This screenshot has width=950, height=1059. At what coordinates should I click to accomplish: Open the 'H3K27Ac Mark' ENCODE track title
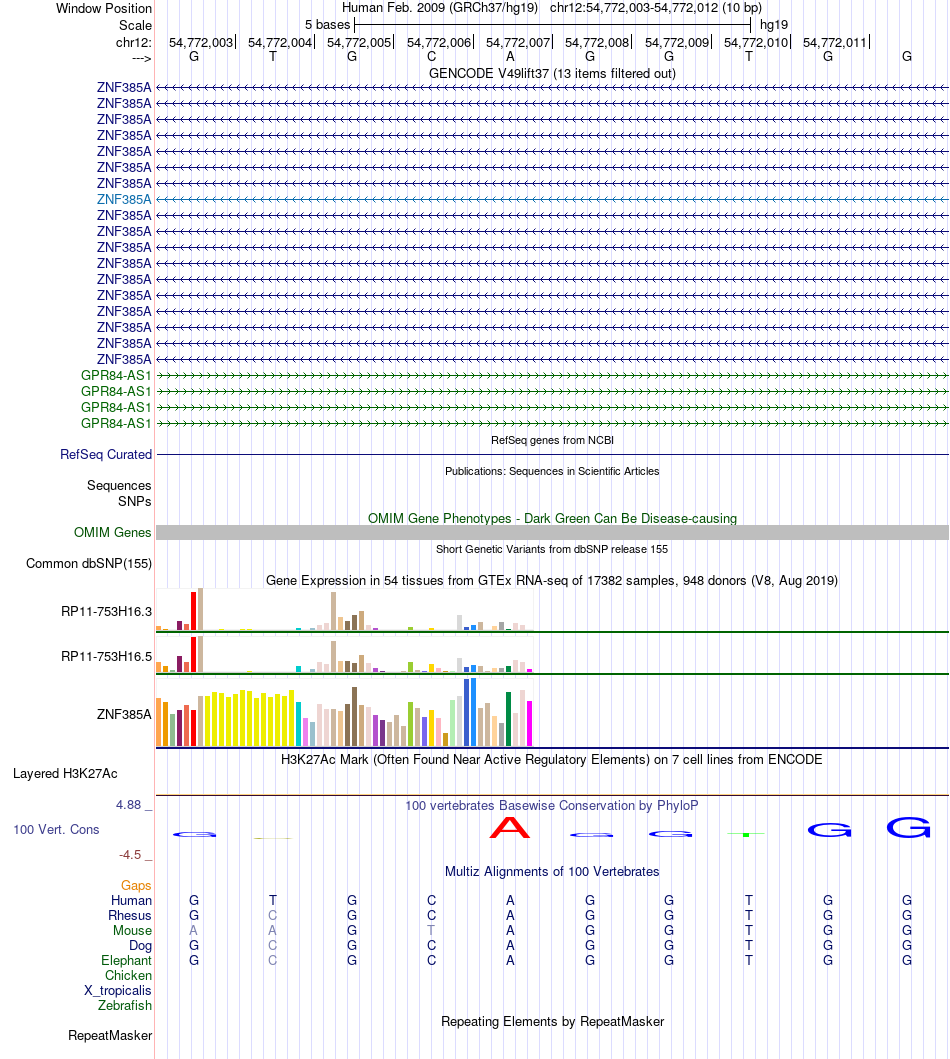[552, 759]
